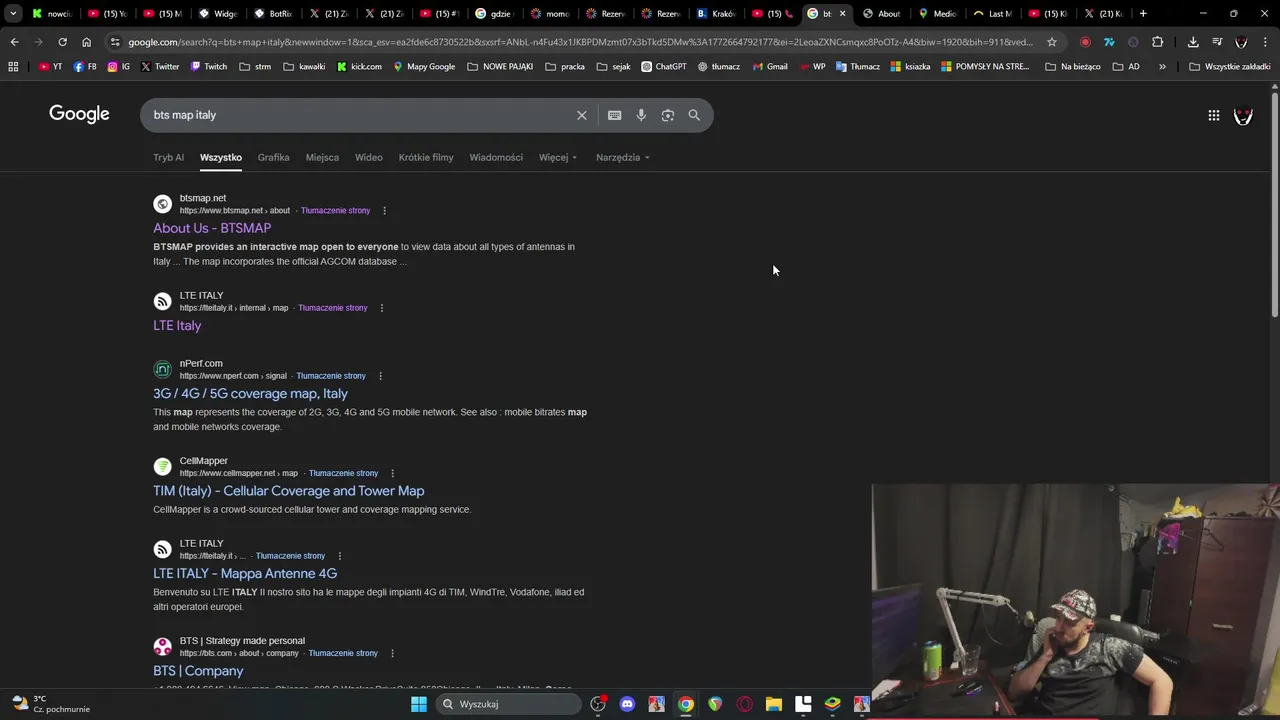1280x720 pixels.
Task: Show hidden bookmarks with the chevron
Action: point(1162,67)
